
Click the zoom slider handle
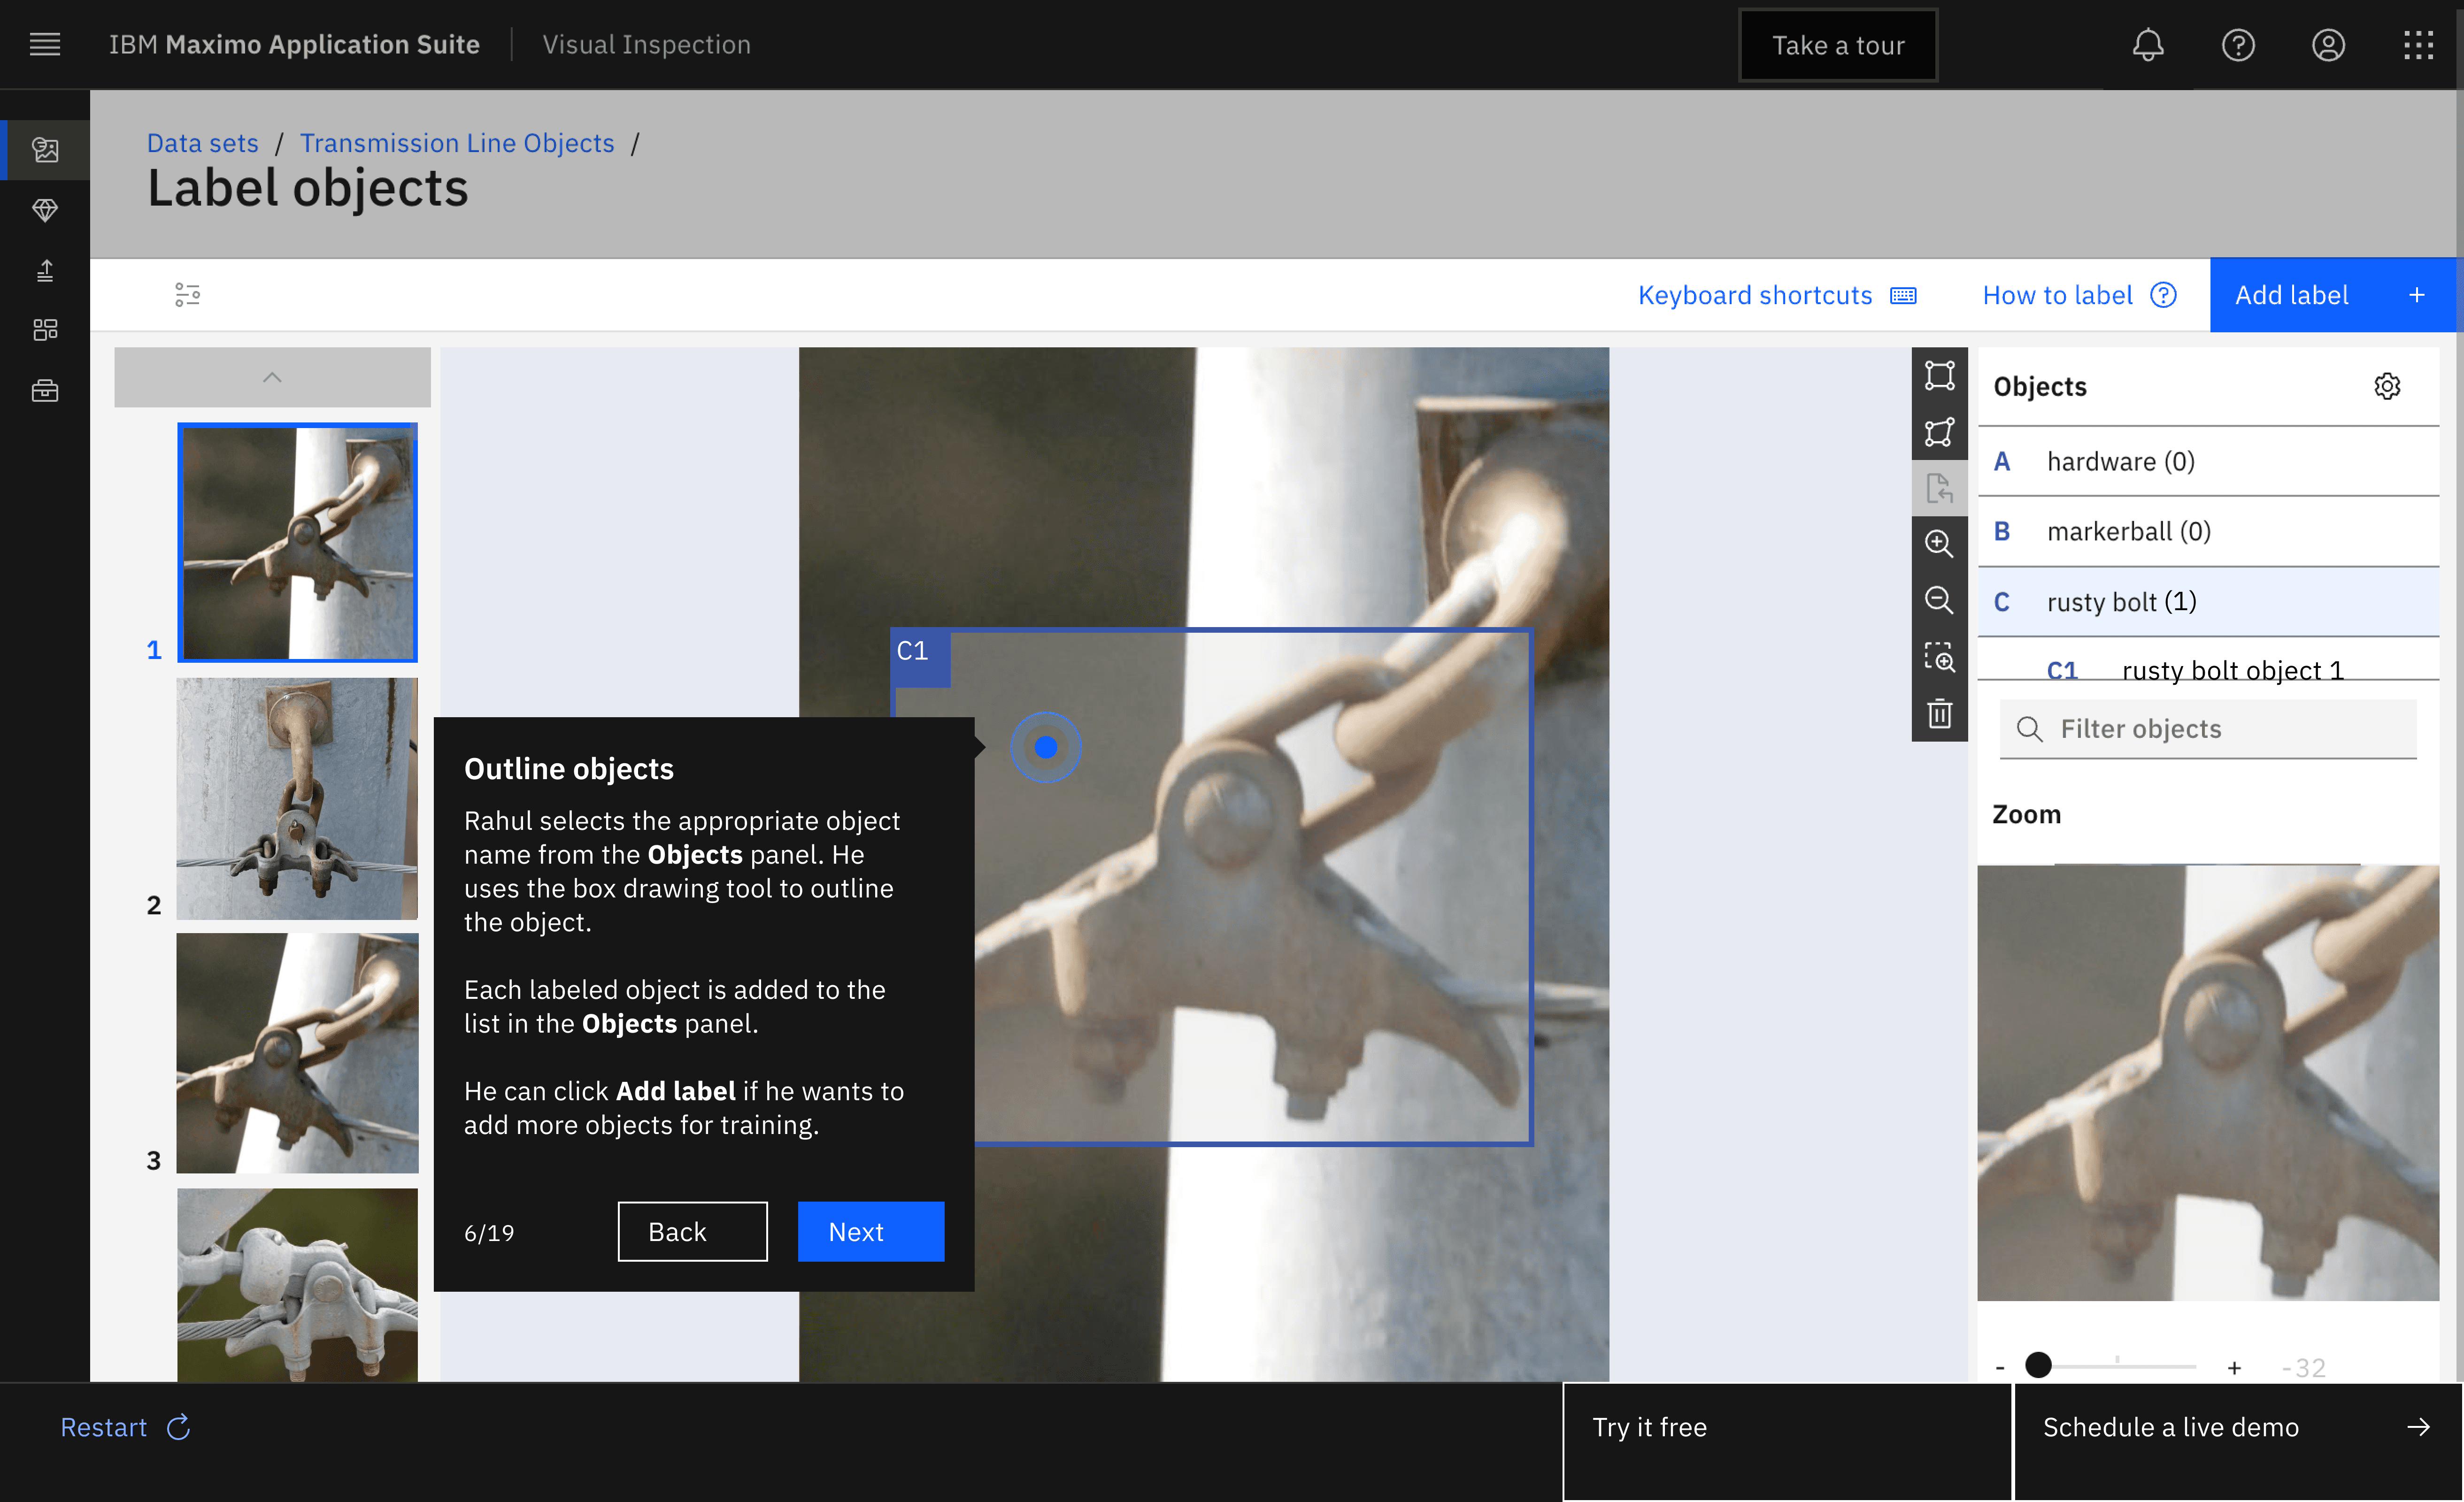[2038, 1365]
